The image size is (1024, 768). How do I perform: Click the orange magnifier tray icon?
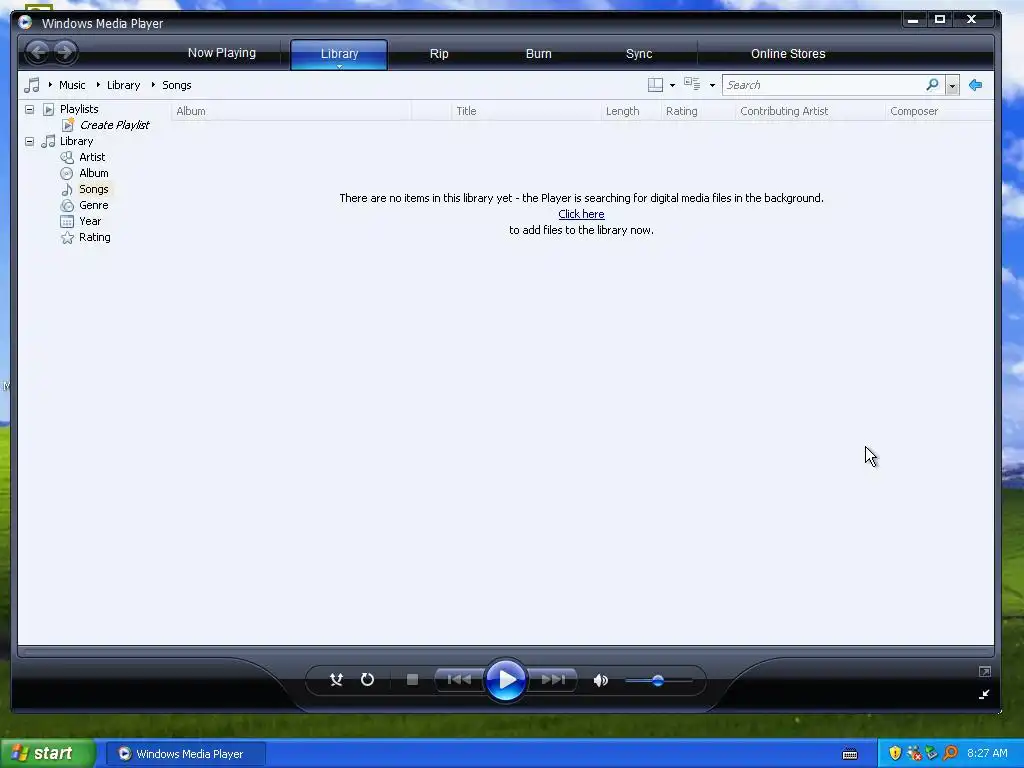click(x=950, y=753)
